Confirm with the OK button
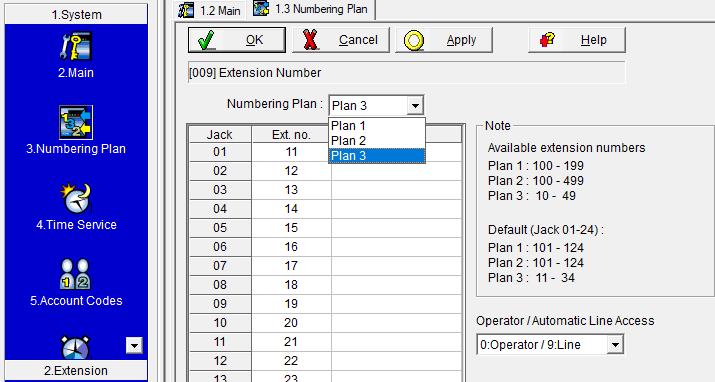 pyautogui.click(x=237, y=40)
